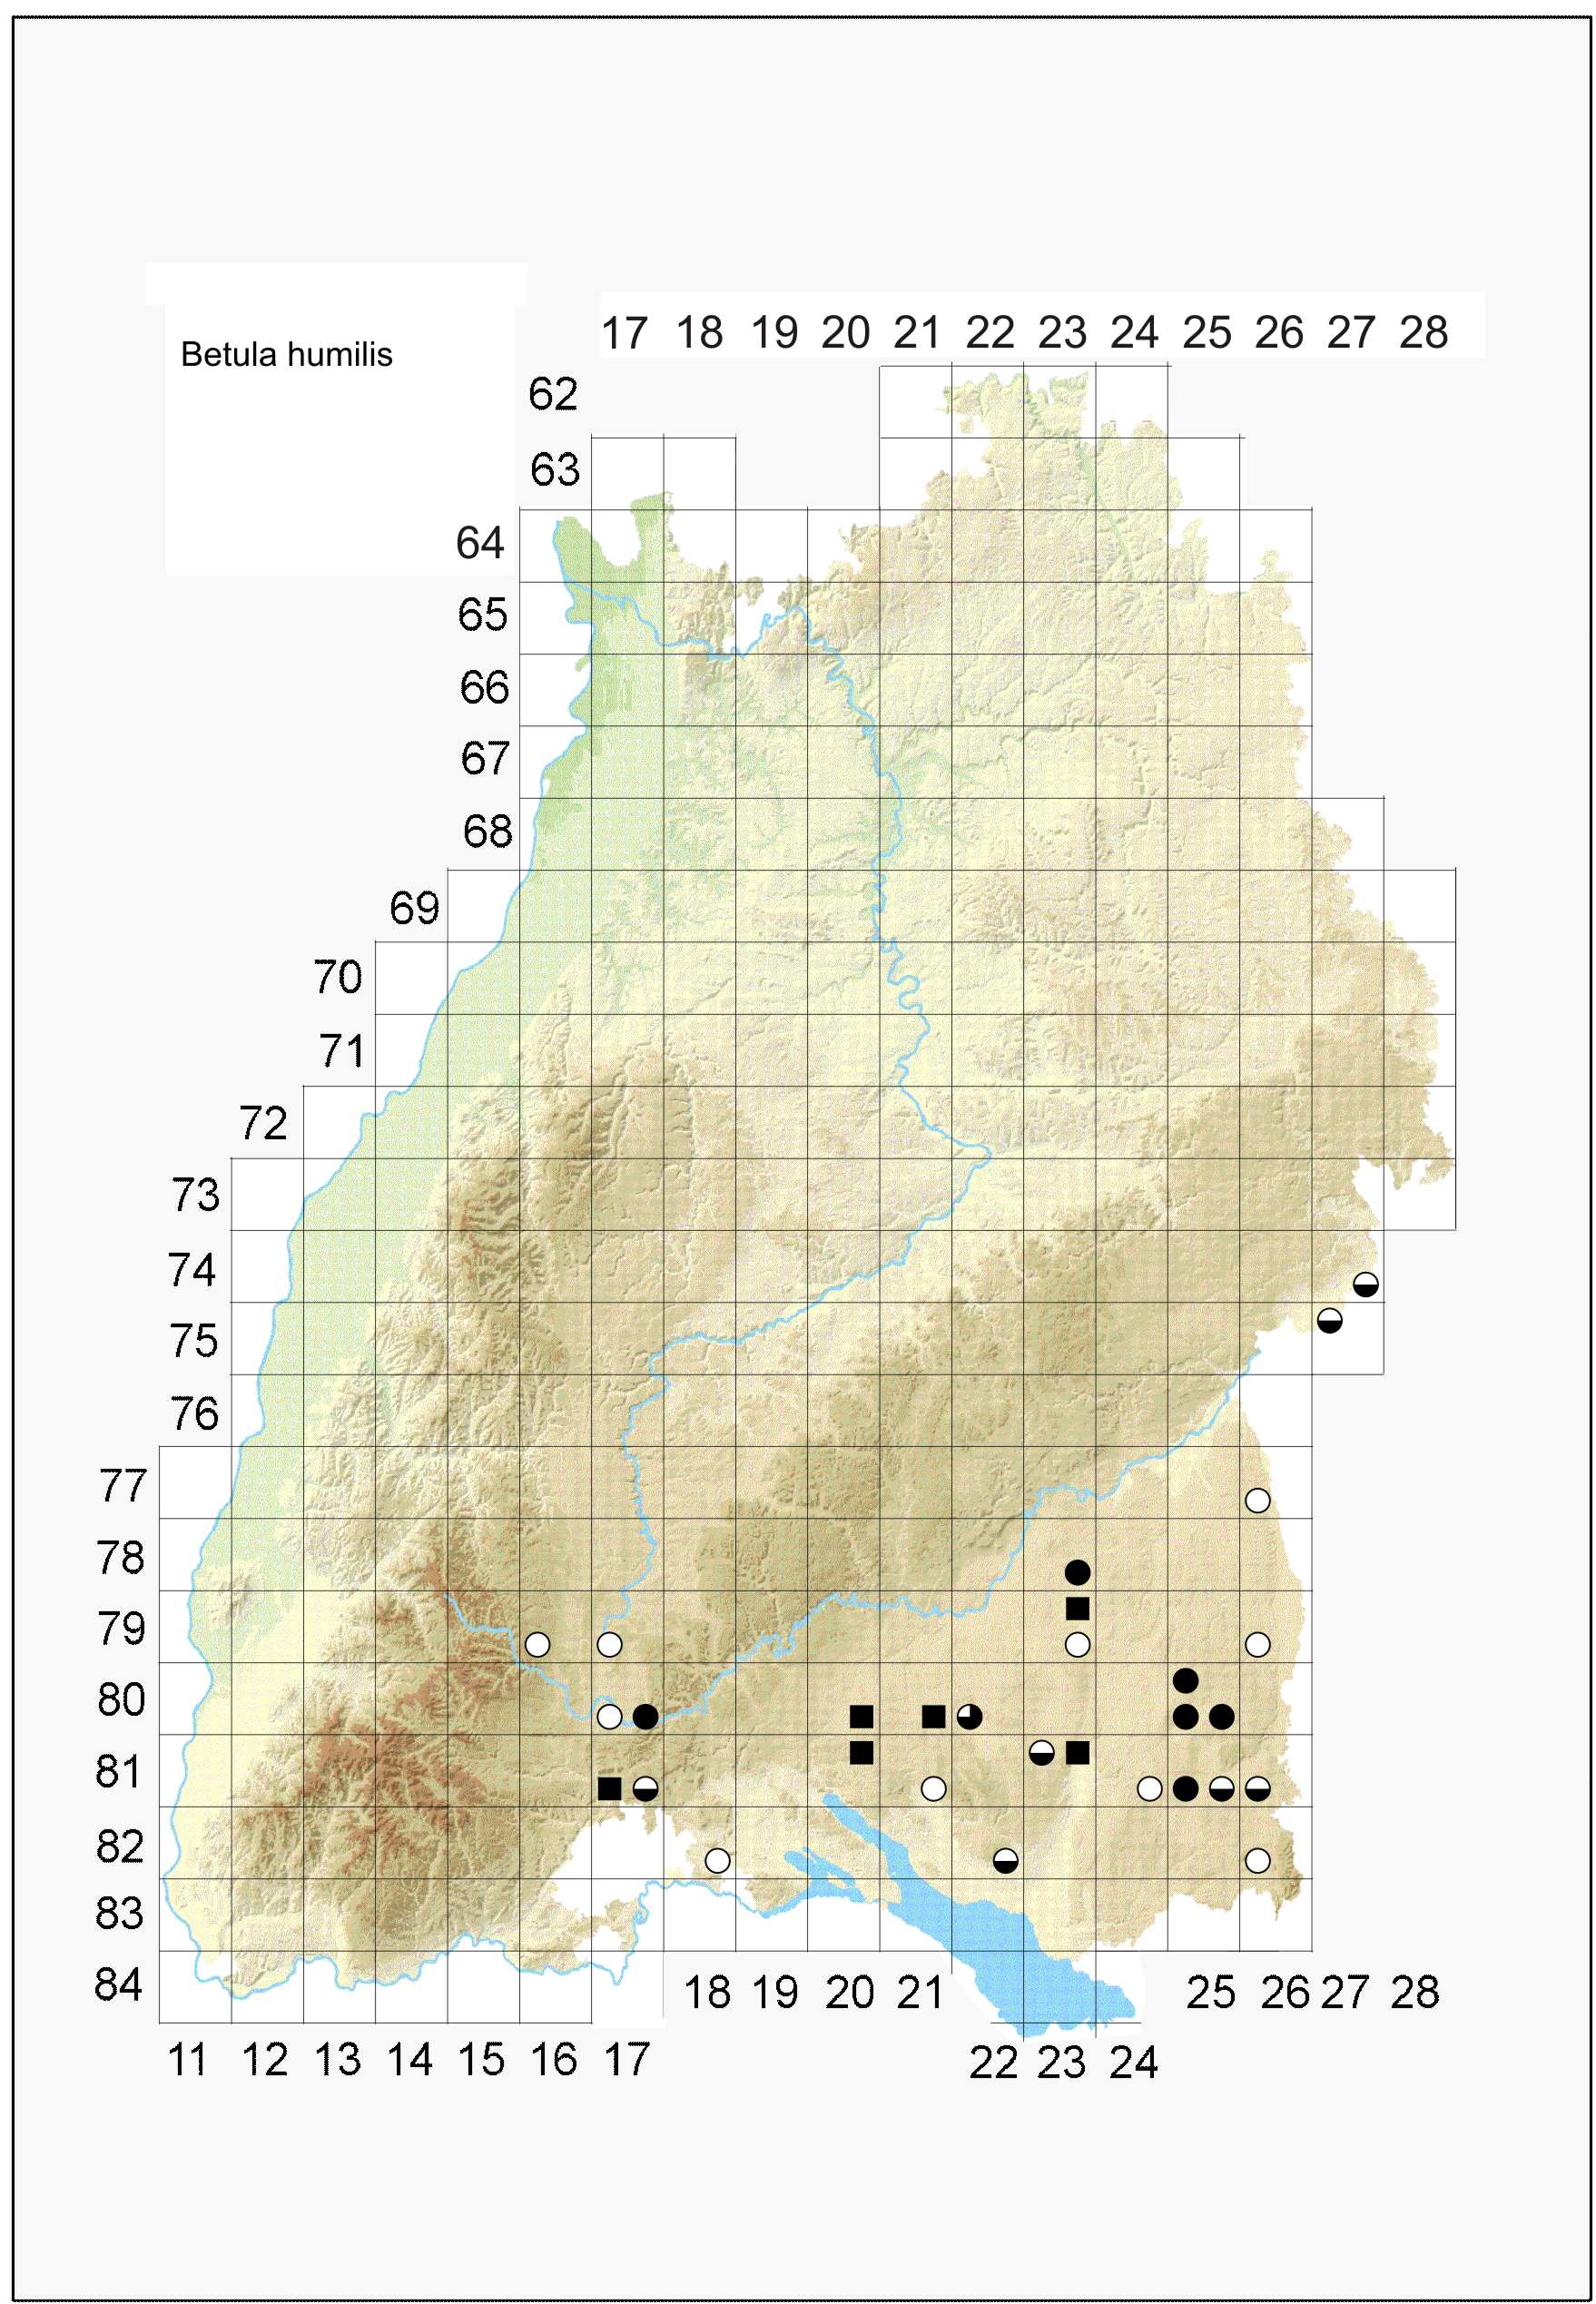Click the open circle in column 26, row 82
Image resolution: width=1596 pixels, height=2304 pixels.
coord(1257,1861)
